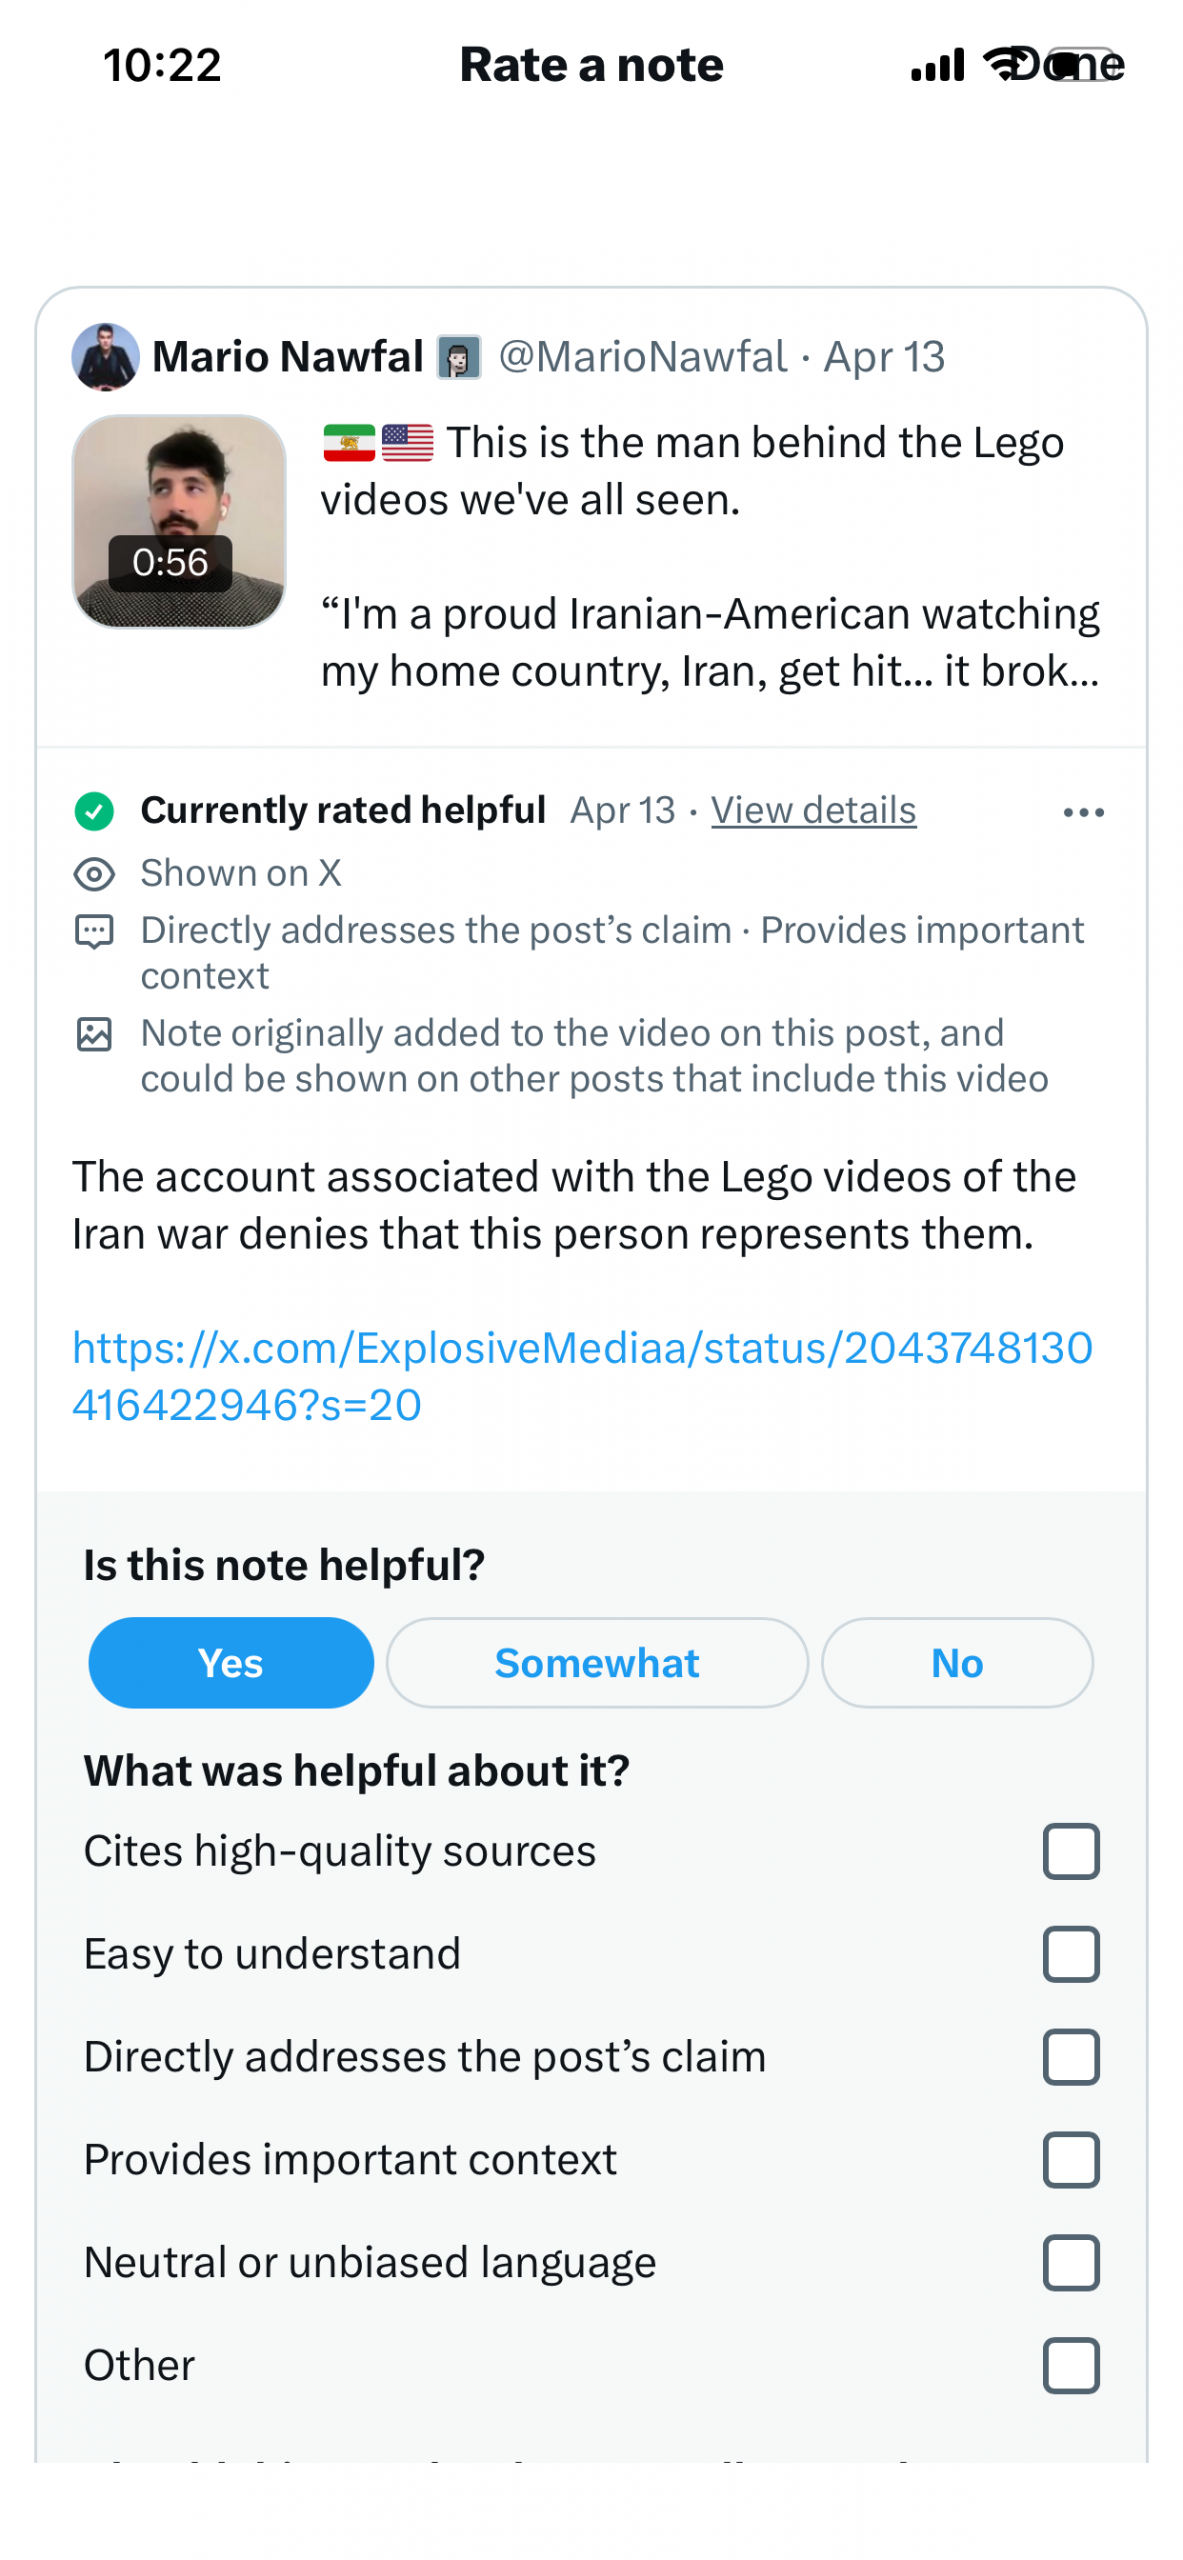
Task: Tap Mario Nawfal's profile avatar
Action: pyautogui.click(x=105, y=356)
